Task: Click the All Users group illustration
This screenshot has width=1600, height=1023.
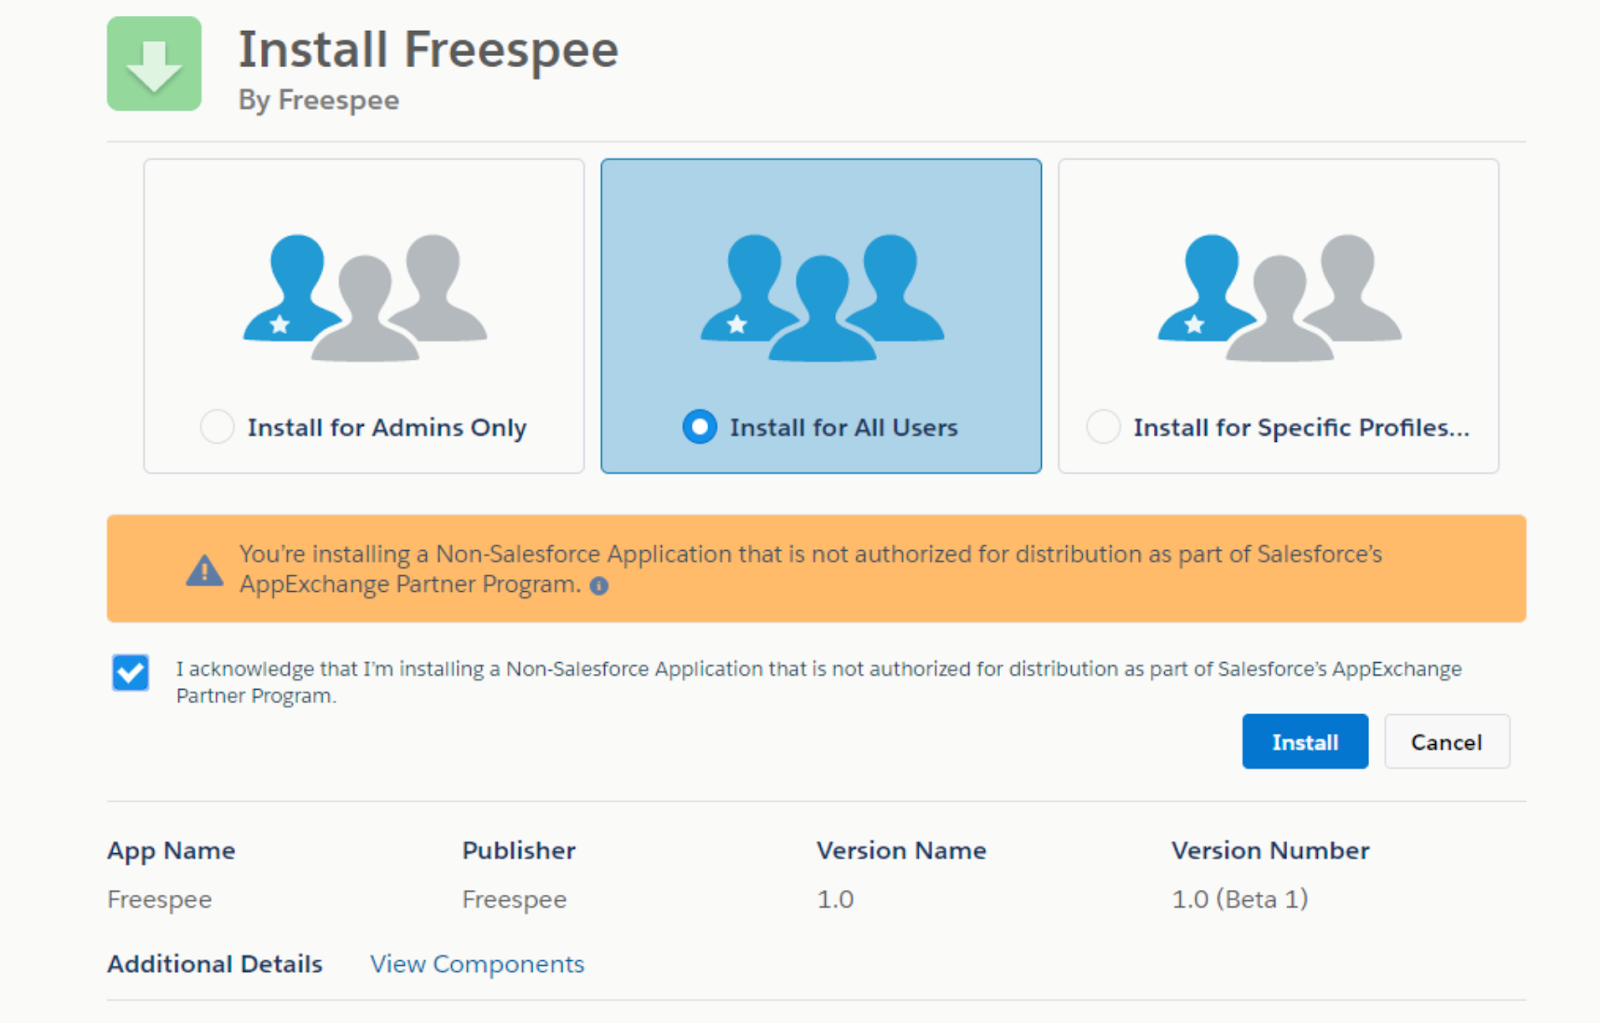Action: point(822,297)
